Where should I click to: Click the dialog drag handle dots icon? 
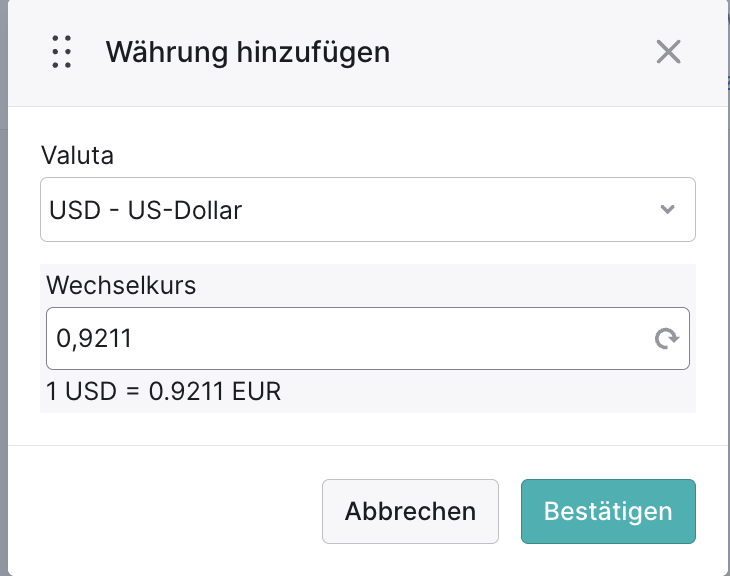coord(61,52)
